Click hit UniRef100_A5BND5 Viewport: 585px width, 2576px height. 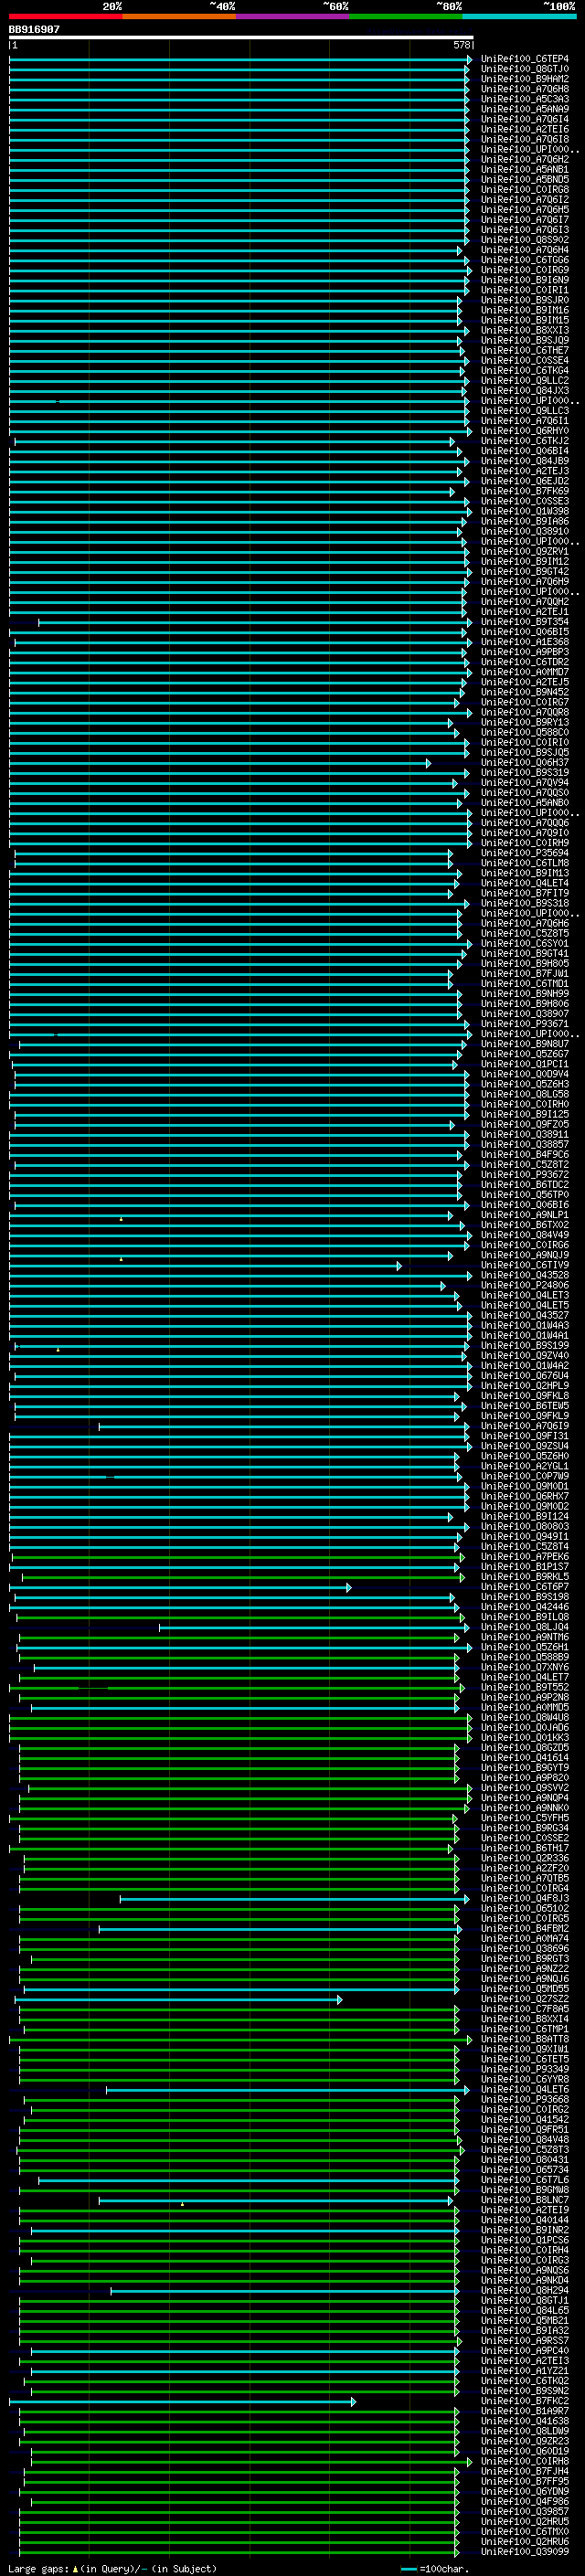click(x=524, y=180)
